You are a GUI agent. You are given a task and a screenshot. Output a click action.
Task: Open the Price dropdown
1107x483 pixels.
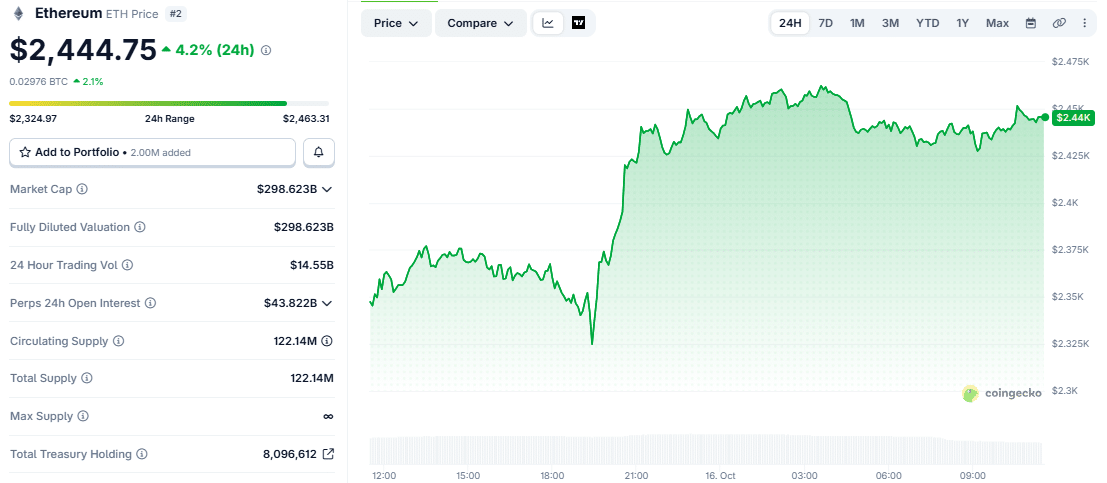(x=397, y=23)
